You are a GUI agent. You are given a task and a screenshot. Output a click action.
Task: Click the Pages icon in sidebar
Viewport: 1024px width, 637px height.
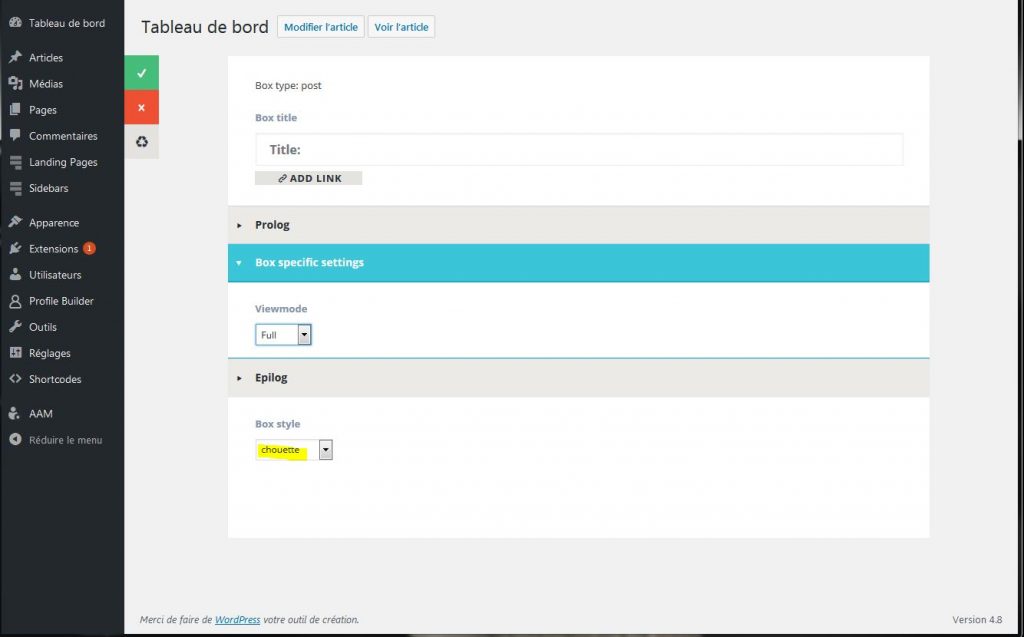pyautogui.click(x=15, y=110)
